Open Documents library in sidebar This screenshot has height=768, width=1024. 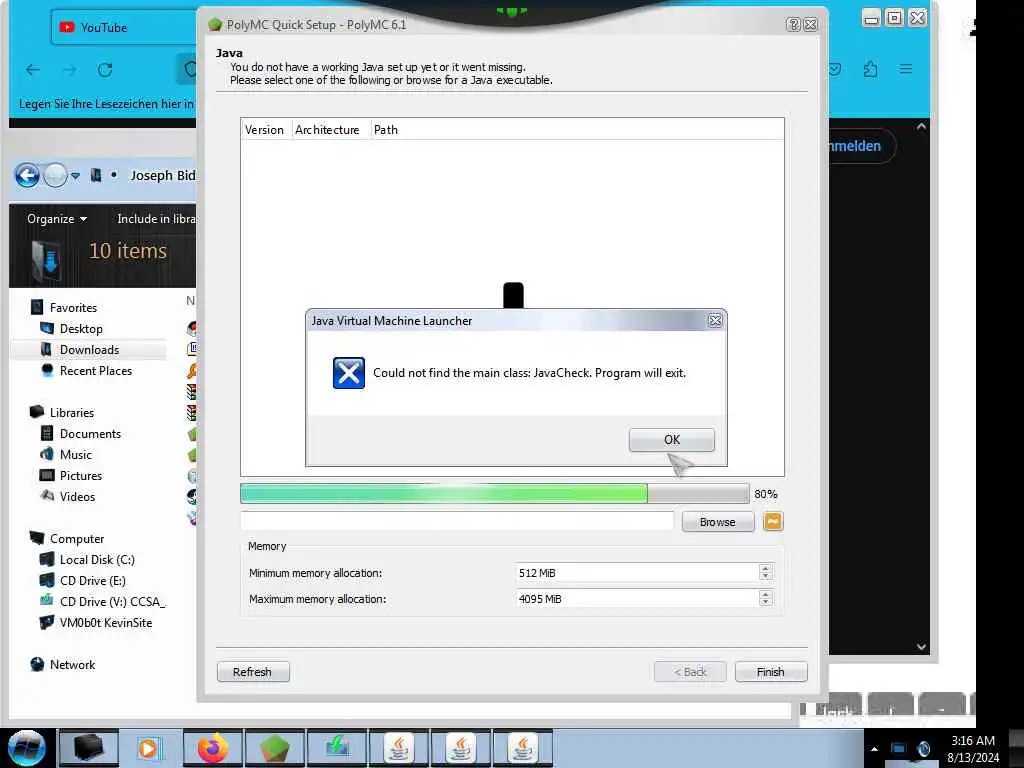90,434
